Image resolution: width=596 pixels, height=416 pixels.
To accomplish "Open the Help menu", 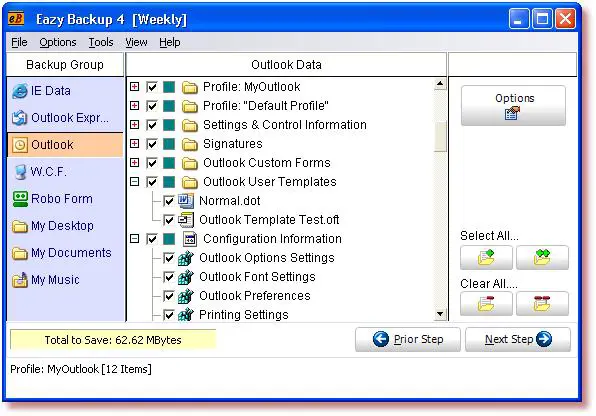I will pyautogui.click(x=170, y=42).
